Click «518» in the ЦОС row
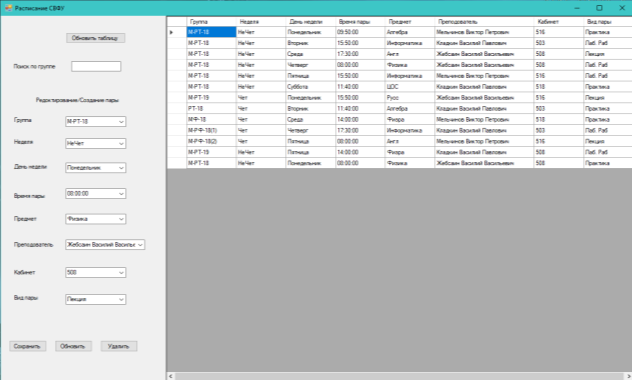The height and width of the screenshot is (380, 632). click(559, 87)
